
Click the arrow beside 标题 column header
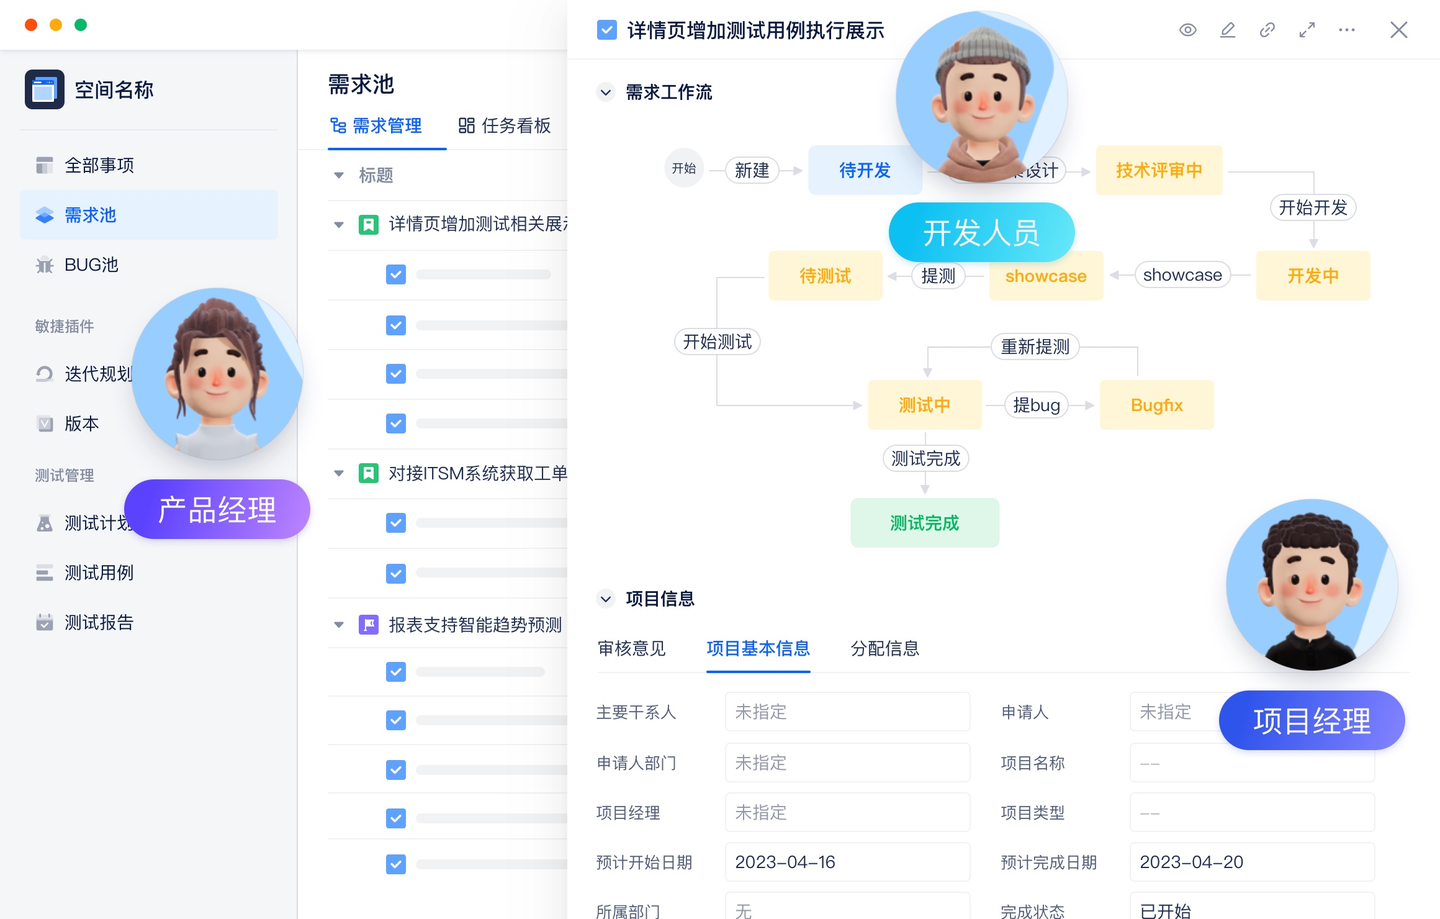(x=339, y=175)
